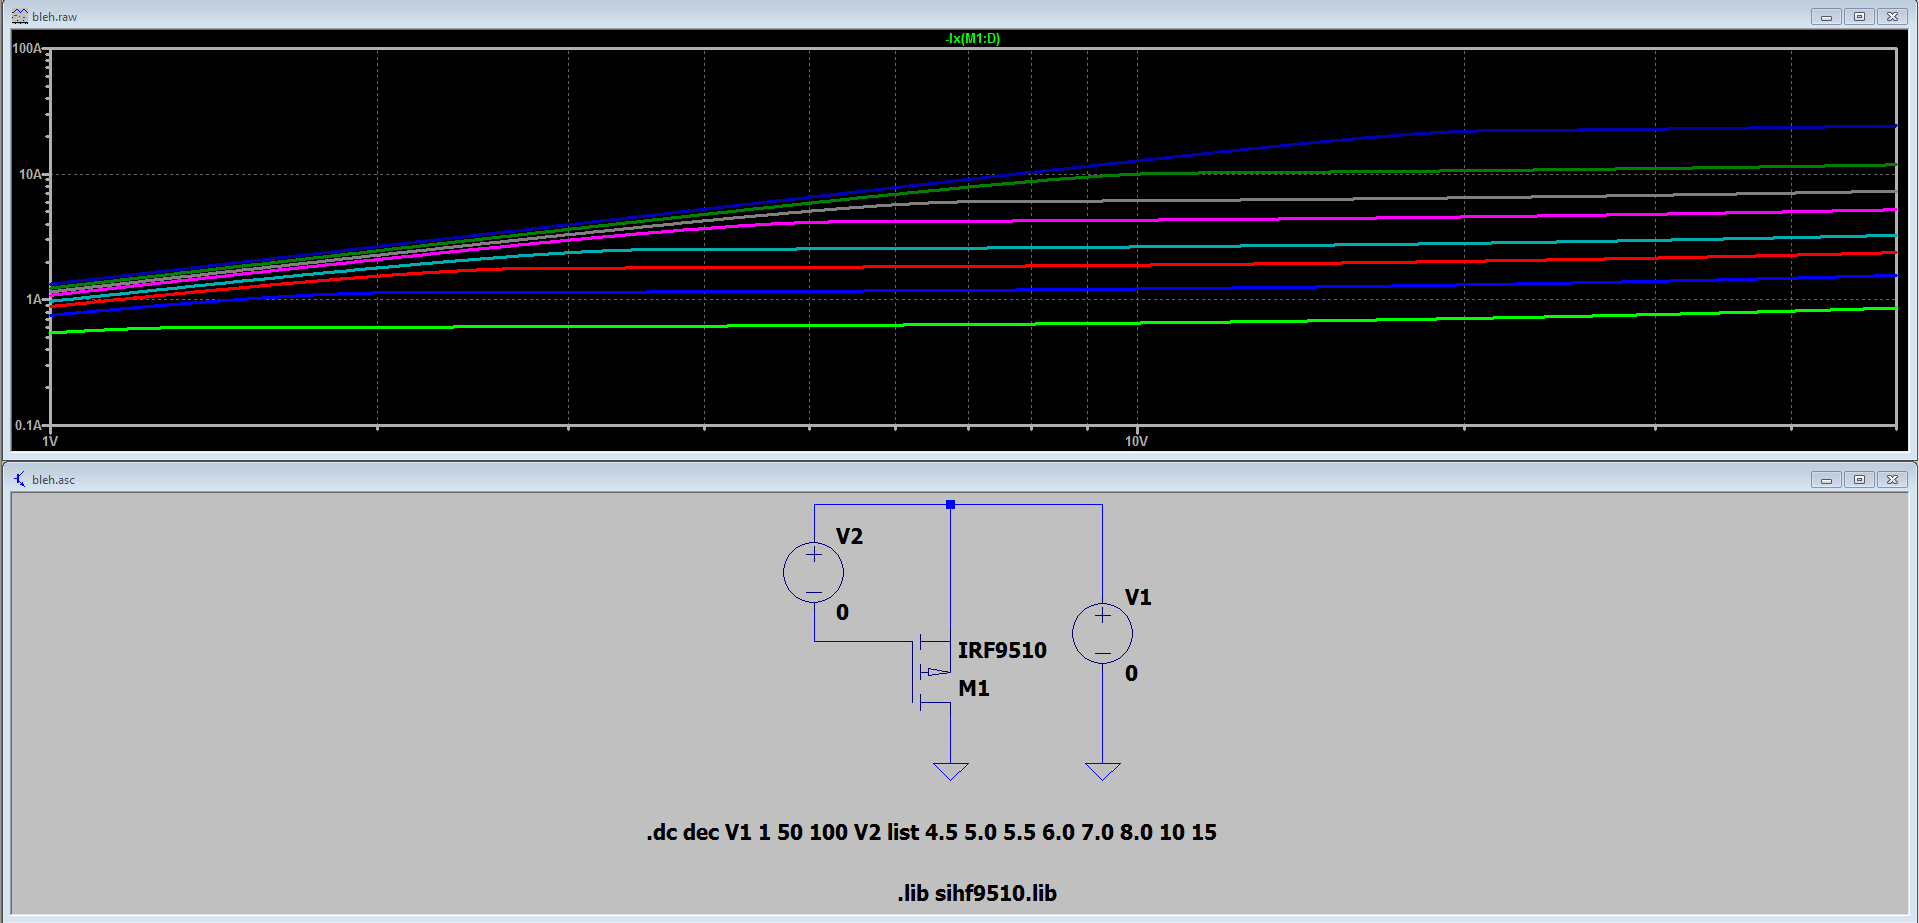This screenshot has width=1919, height=923.
Task: Select the bleh.asc title bar tab
Action: (54, 479)
